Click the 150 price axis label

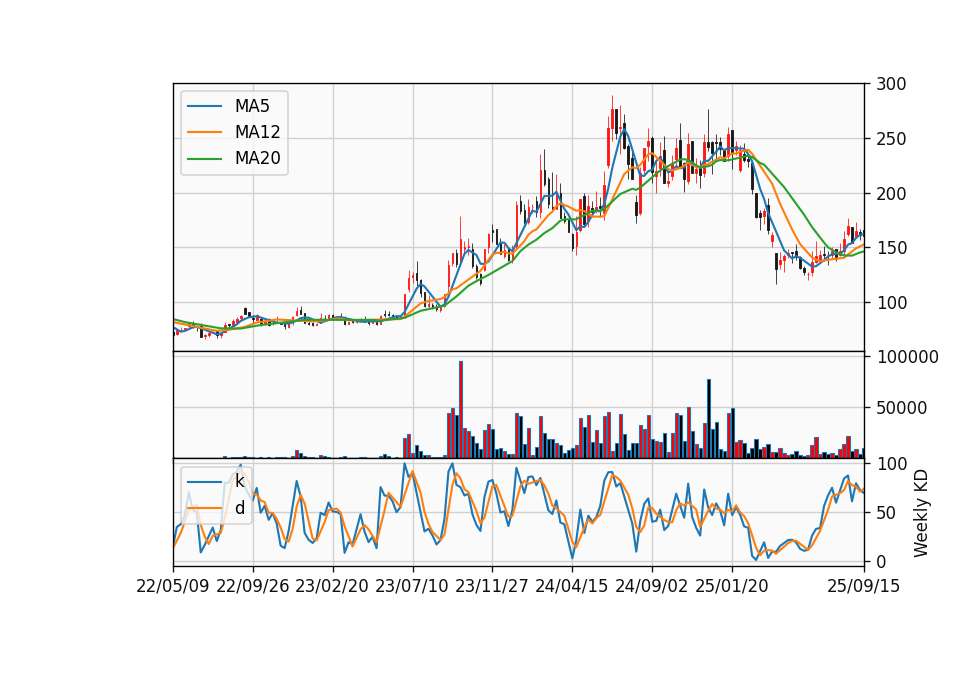click(891, 249)
